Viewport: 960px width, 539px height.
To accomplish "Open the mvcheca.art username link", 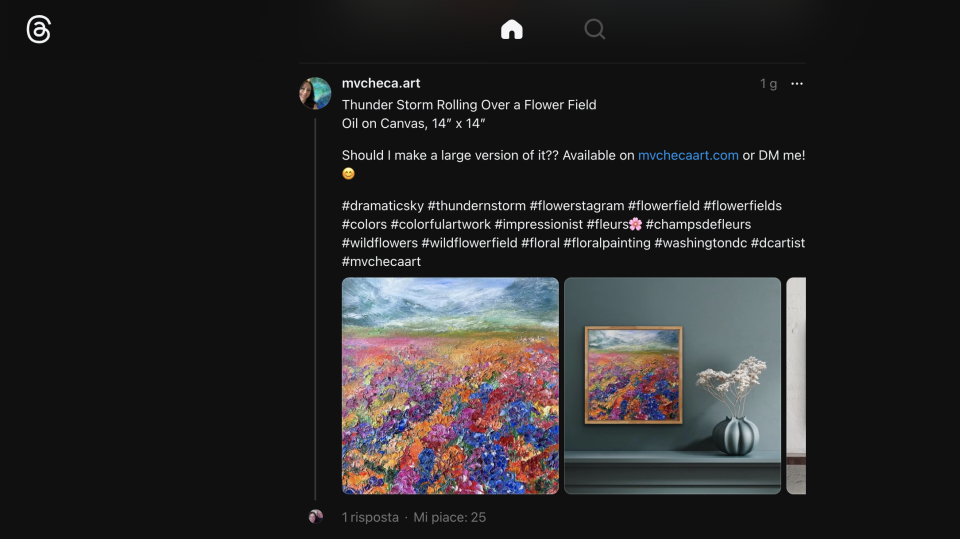I will (381, 83).
